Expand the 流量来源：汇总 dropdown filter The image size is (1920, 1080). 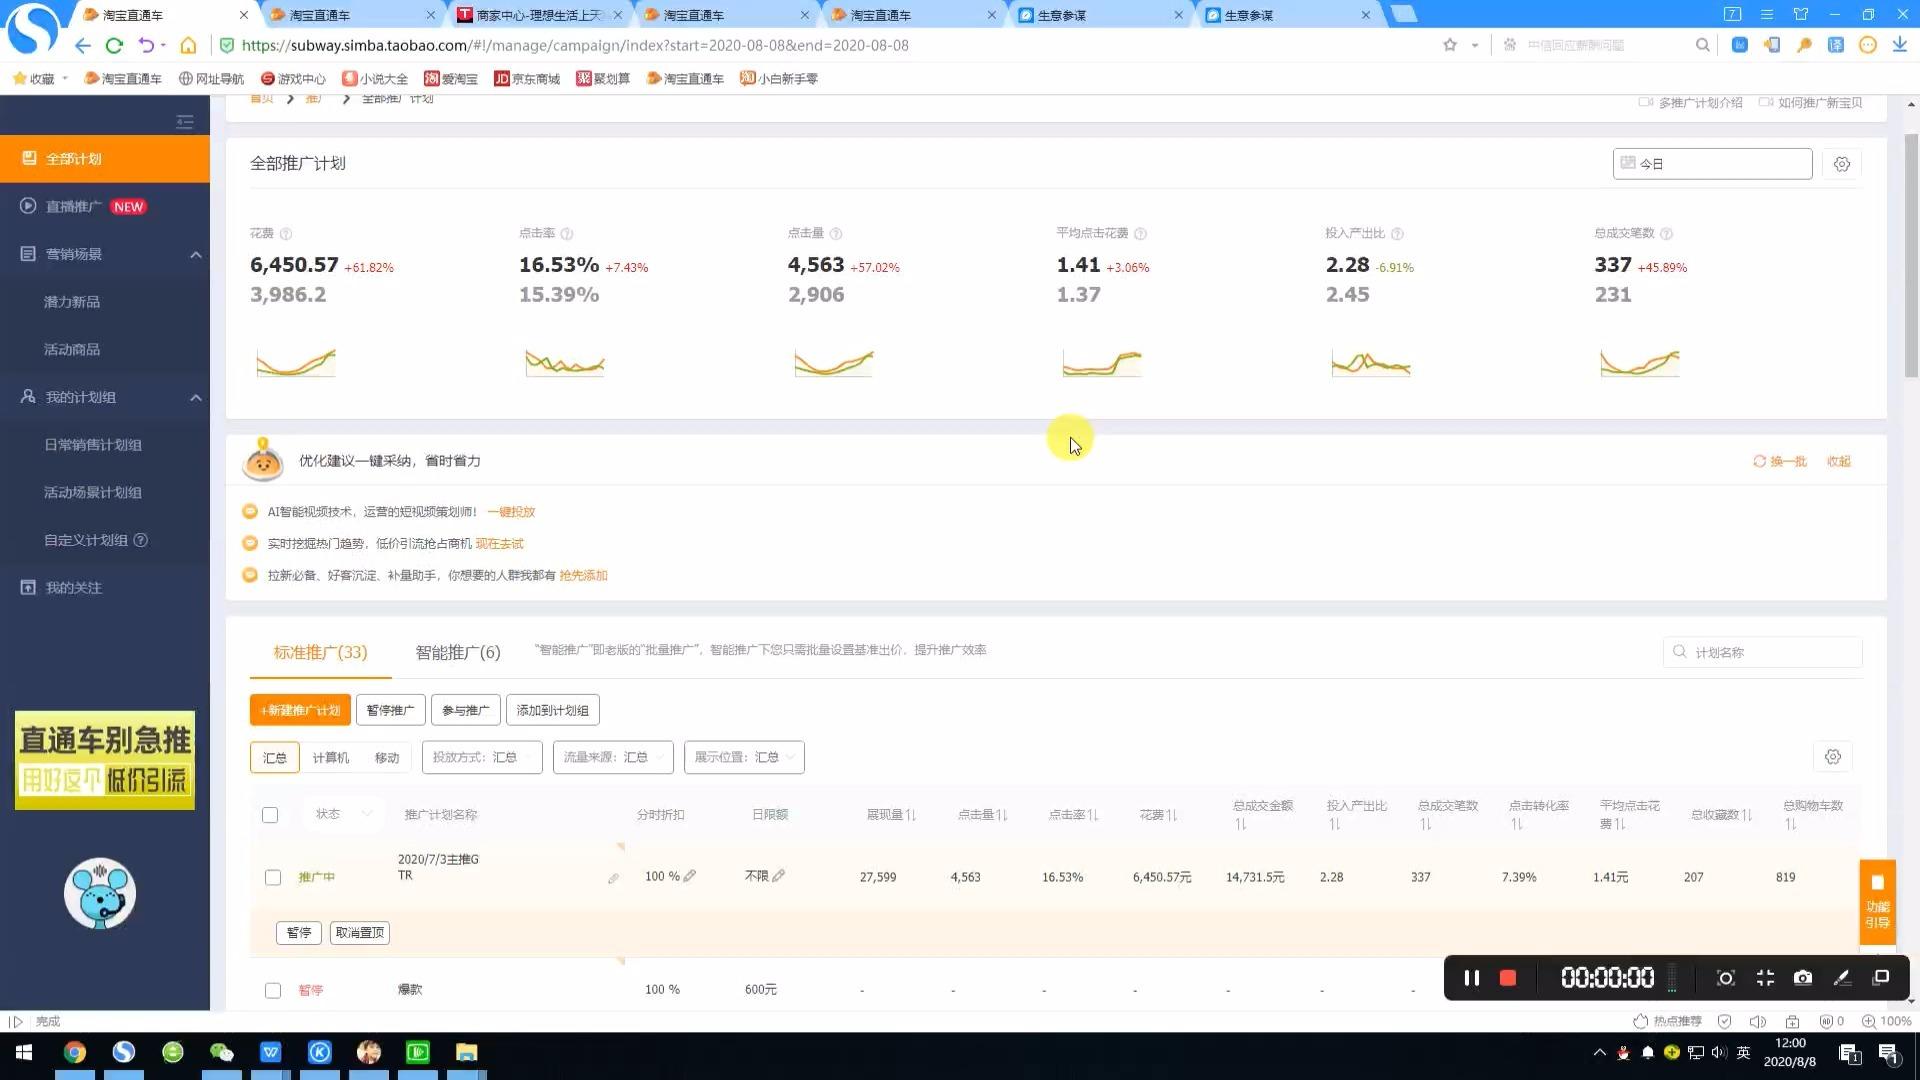(x=612, y=757)
